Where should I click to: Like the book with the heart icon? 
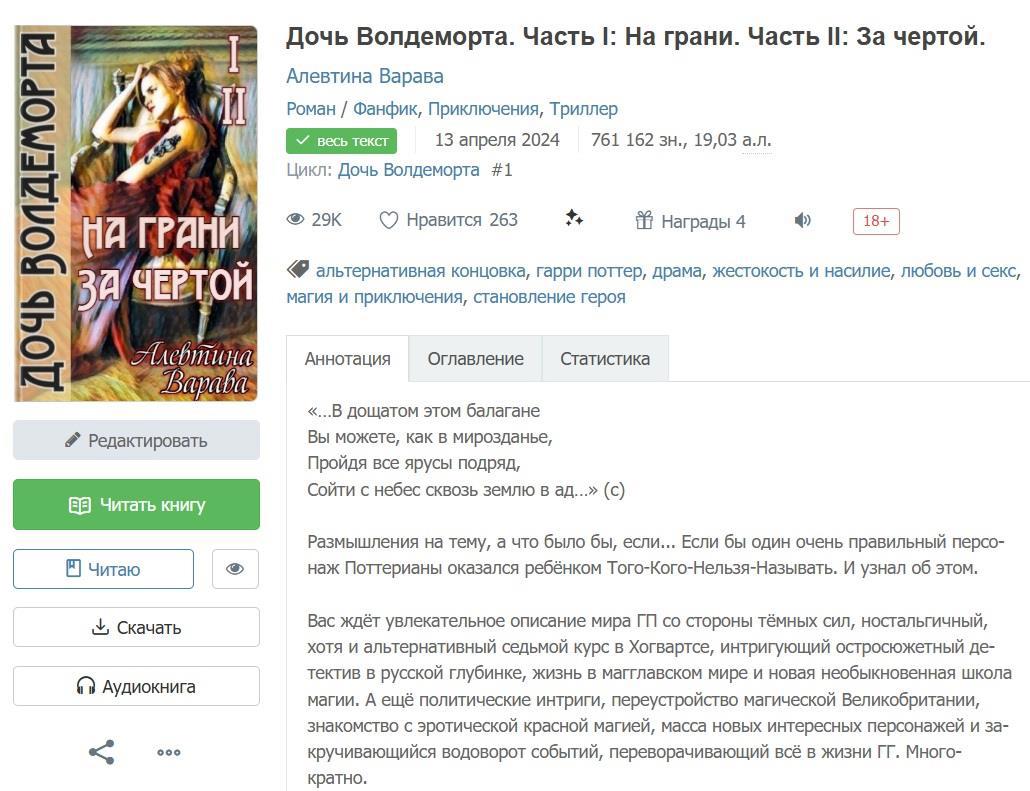coord(389,221)
